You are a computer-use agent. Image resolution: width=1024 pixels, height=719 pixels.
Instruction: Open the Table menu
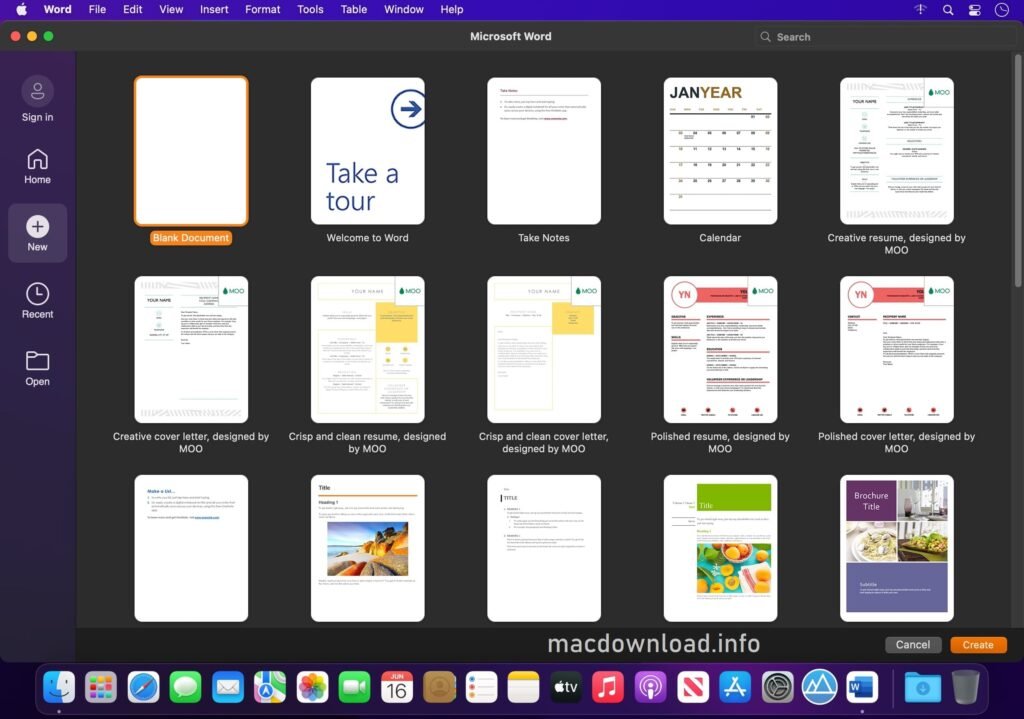tap(353, 10)
